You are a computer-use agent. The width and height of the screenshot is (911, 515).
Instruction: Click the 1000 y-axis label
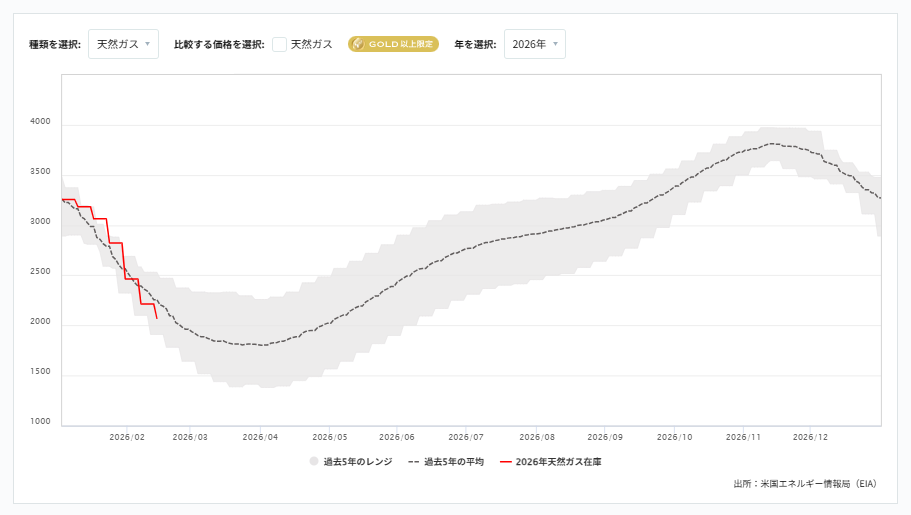pos(40,421)
